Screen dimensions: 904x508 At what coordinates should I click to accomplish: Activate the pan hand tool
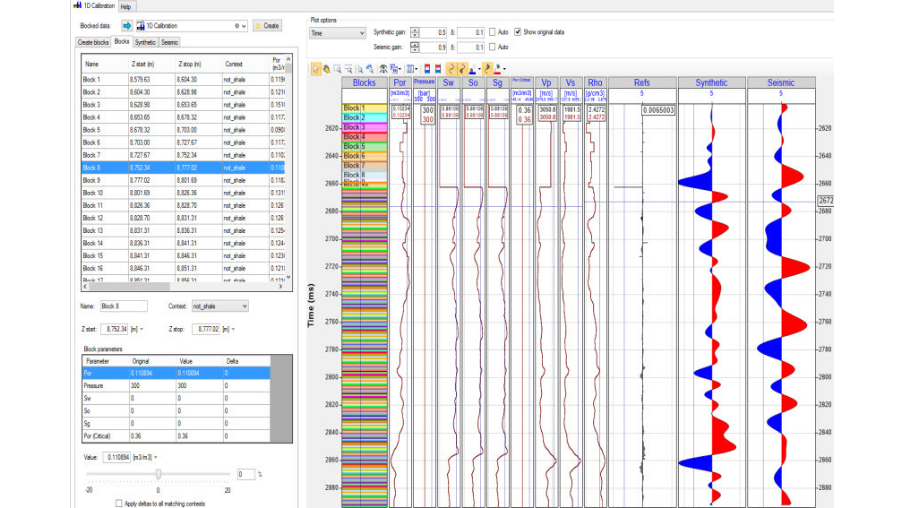pos(326,69)
